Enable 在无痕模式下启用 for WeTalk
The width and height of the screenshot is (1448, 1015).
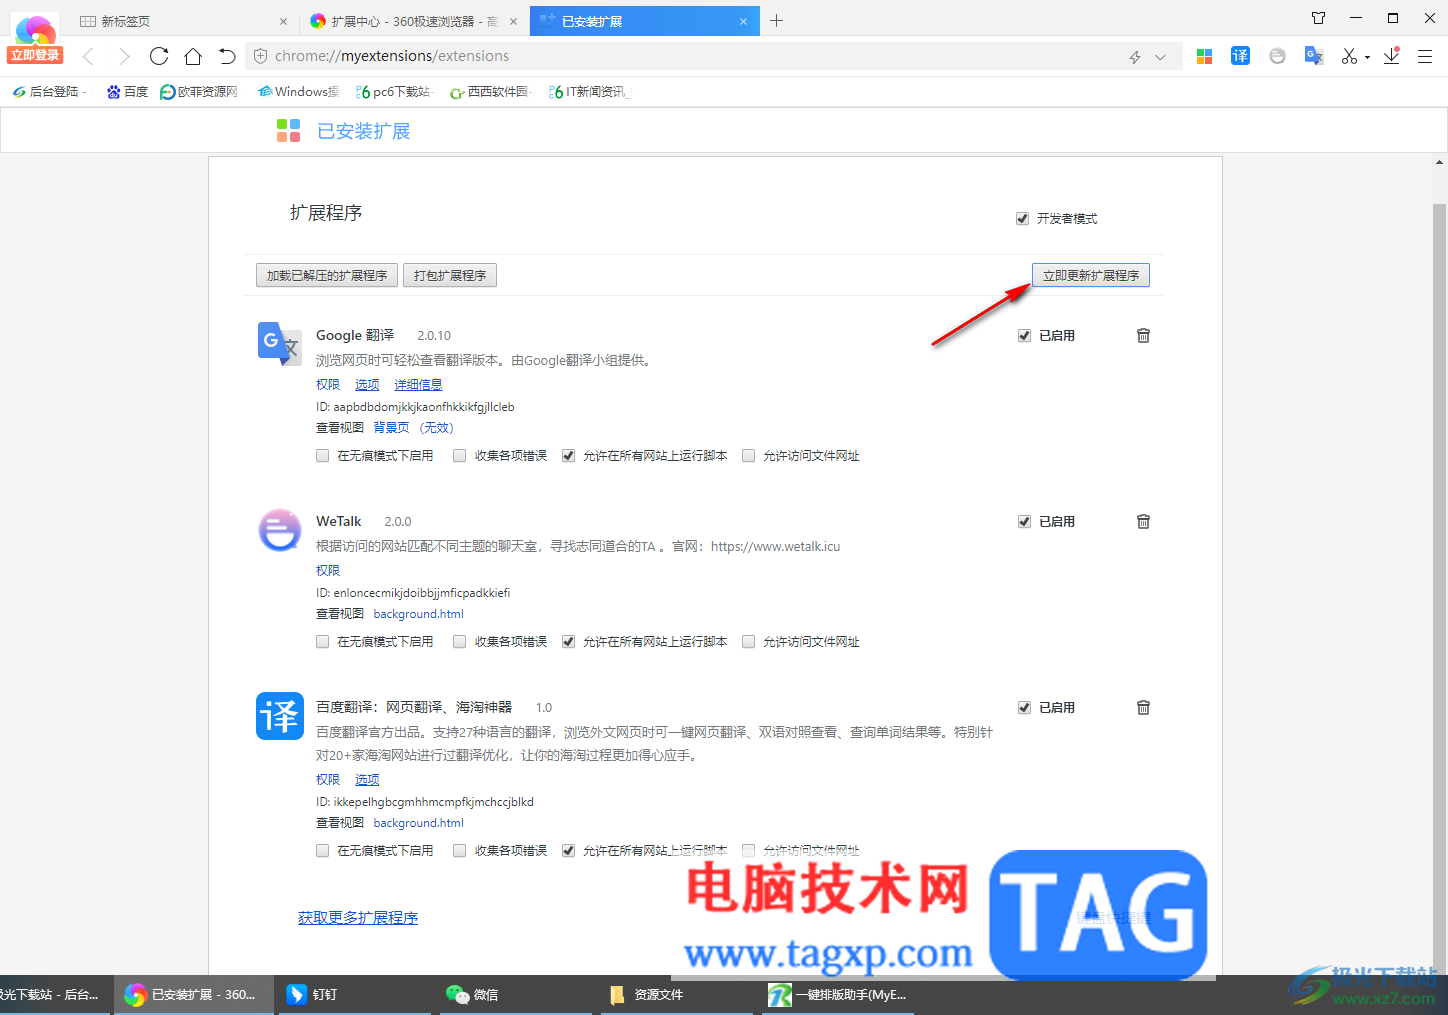tap(322, 642)
